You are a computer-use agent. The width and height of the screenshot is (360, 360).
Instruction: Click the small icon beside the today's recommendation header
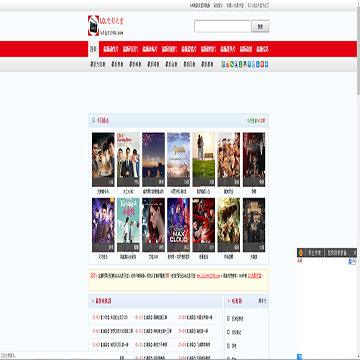point(94,120)
